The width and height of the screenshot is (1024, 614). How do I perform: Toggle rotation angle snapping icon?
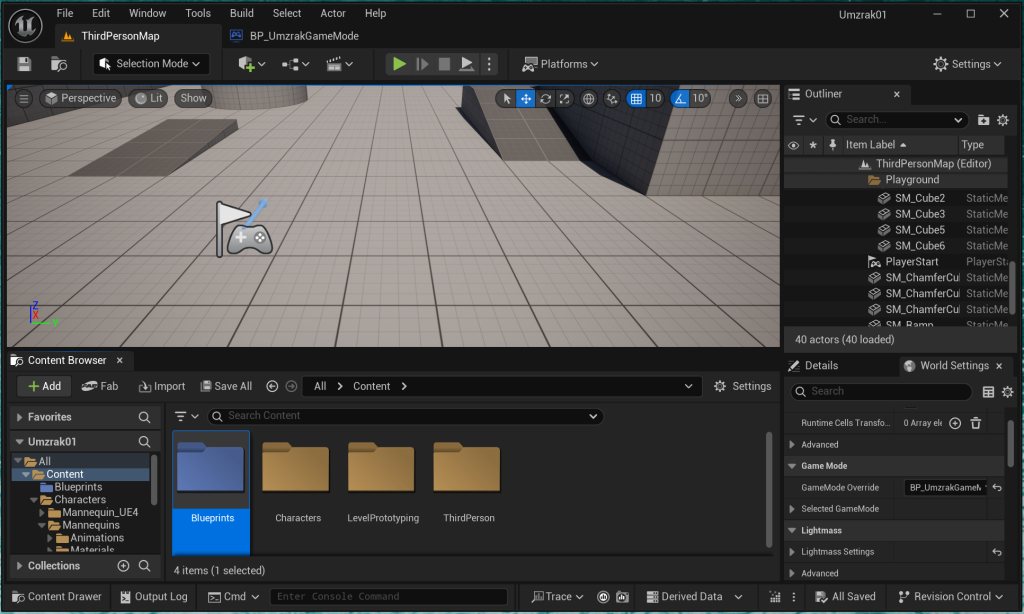click(x=680, y=98)
